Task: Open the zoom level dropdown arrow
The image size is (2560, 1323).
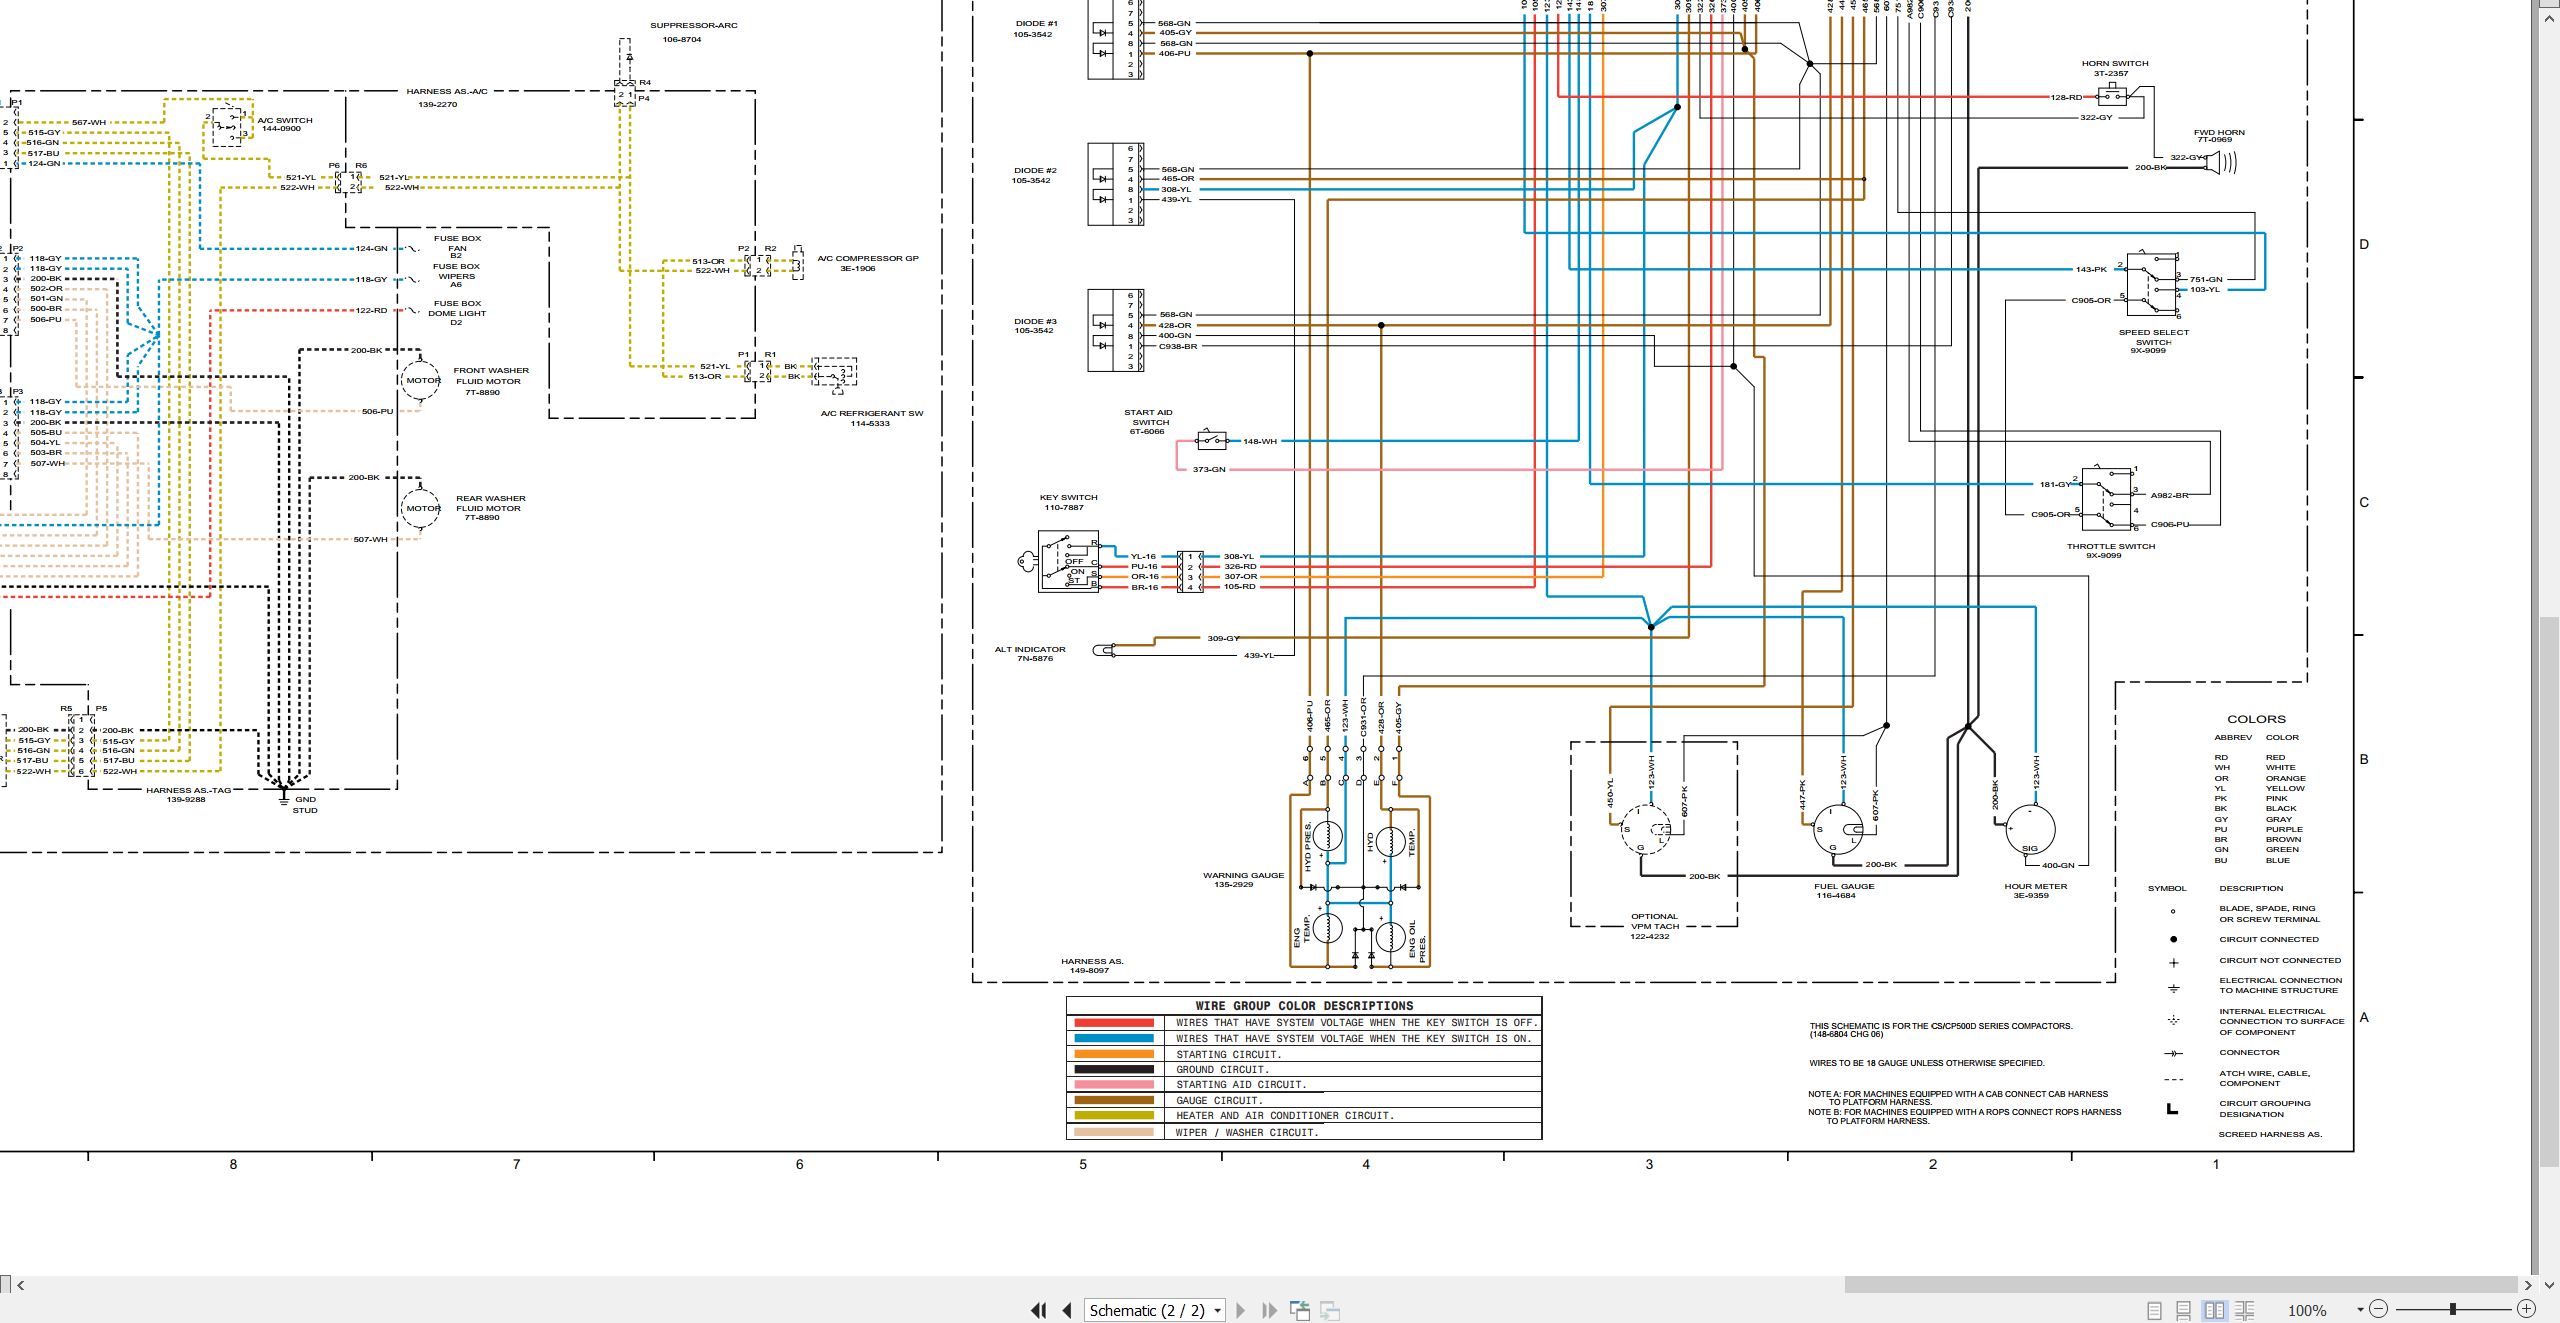Action: click(x=2360, y=1310)
